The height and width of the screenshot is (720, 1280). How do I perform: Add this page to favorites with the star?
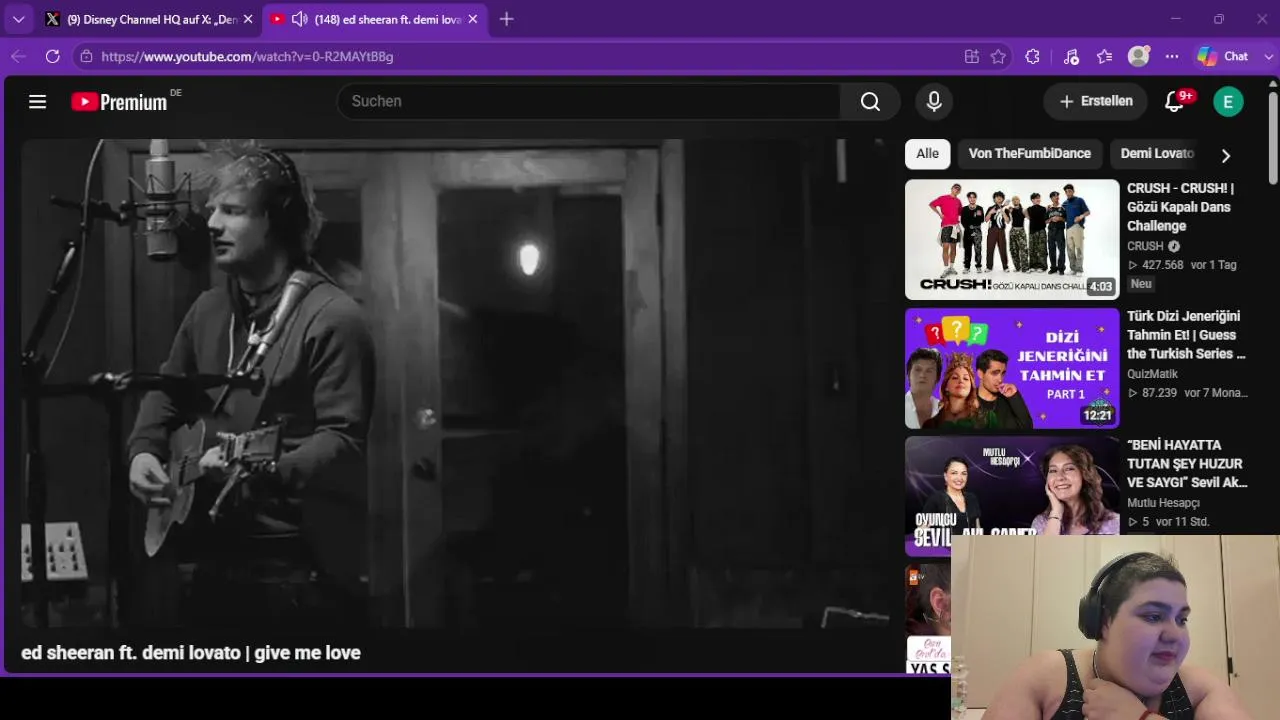(998, 57)
